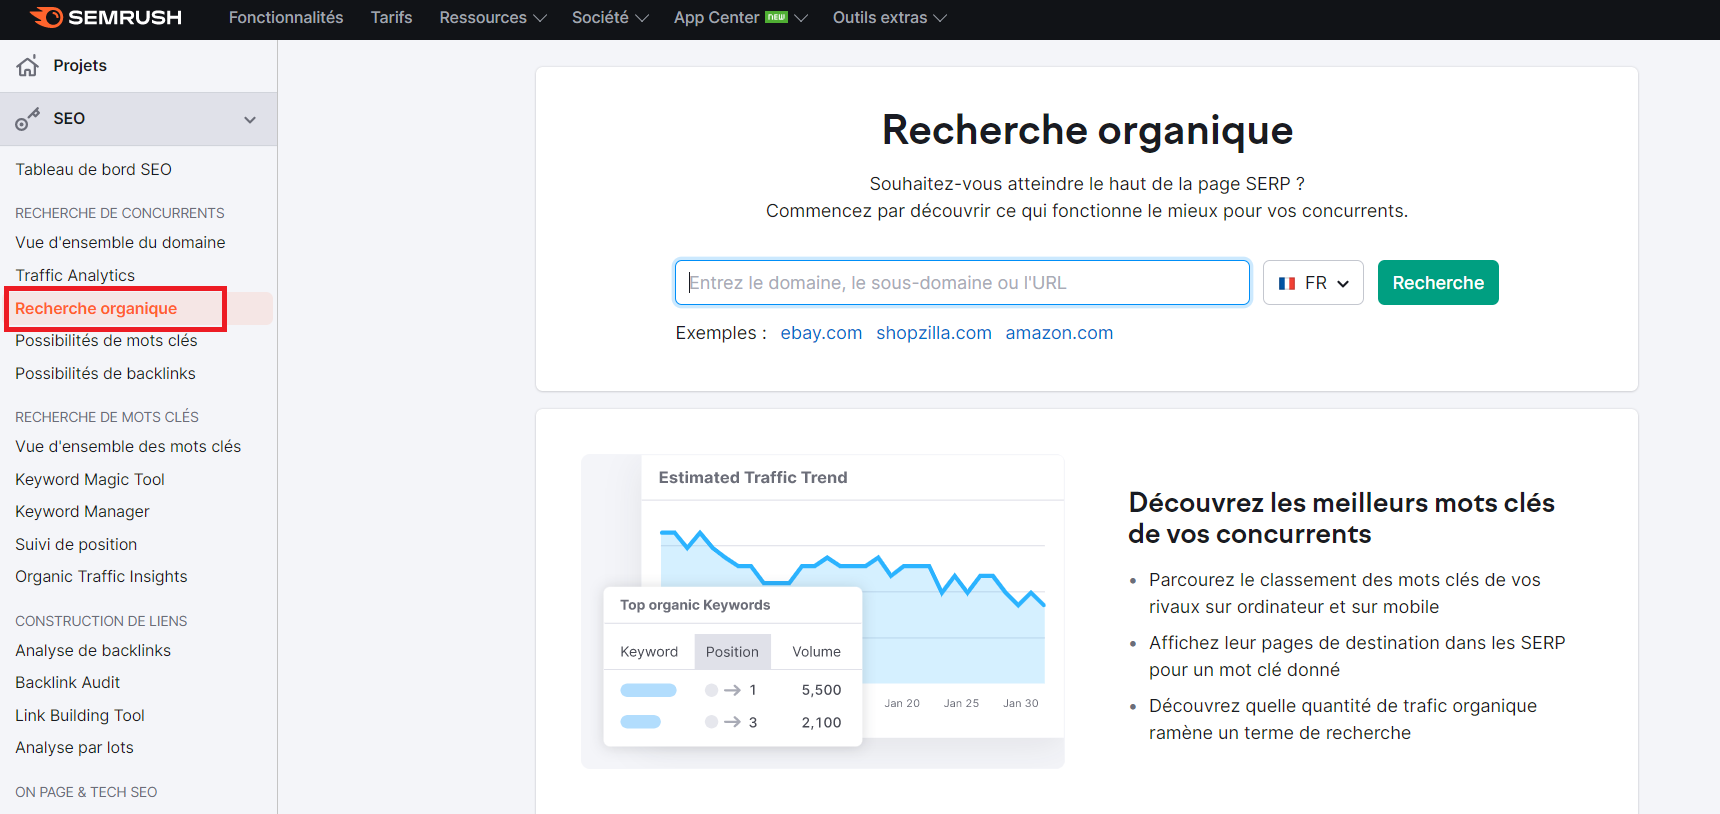Expand the Ressources menu
The image size is (1720, 814).
pyautogui.click(x=492, y=18)
